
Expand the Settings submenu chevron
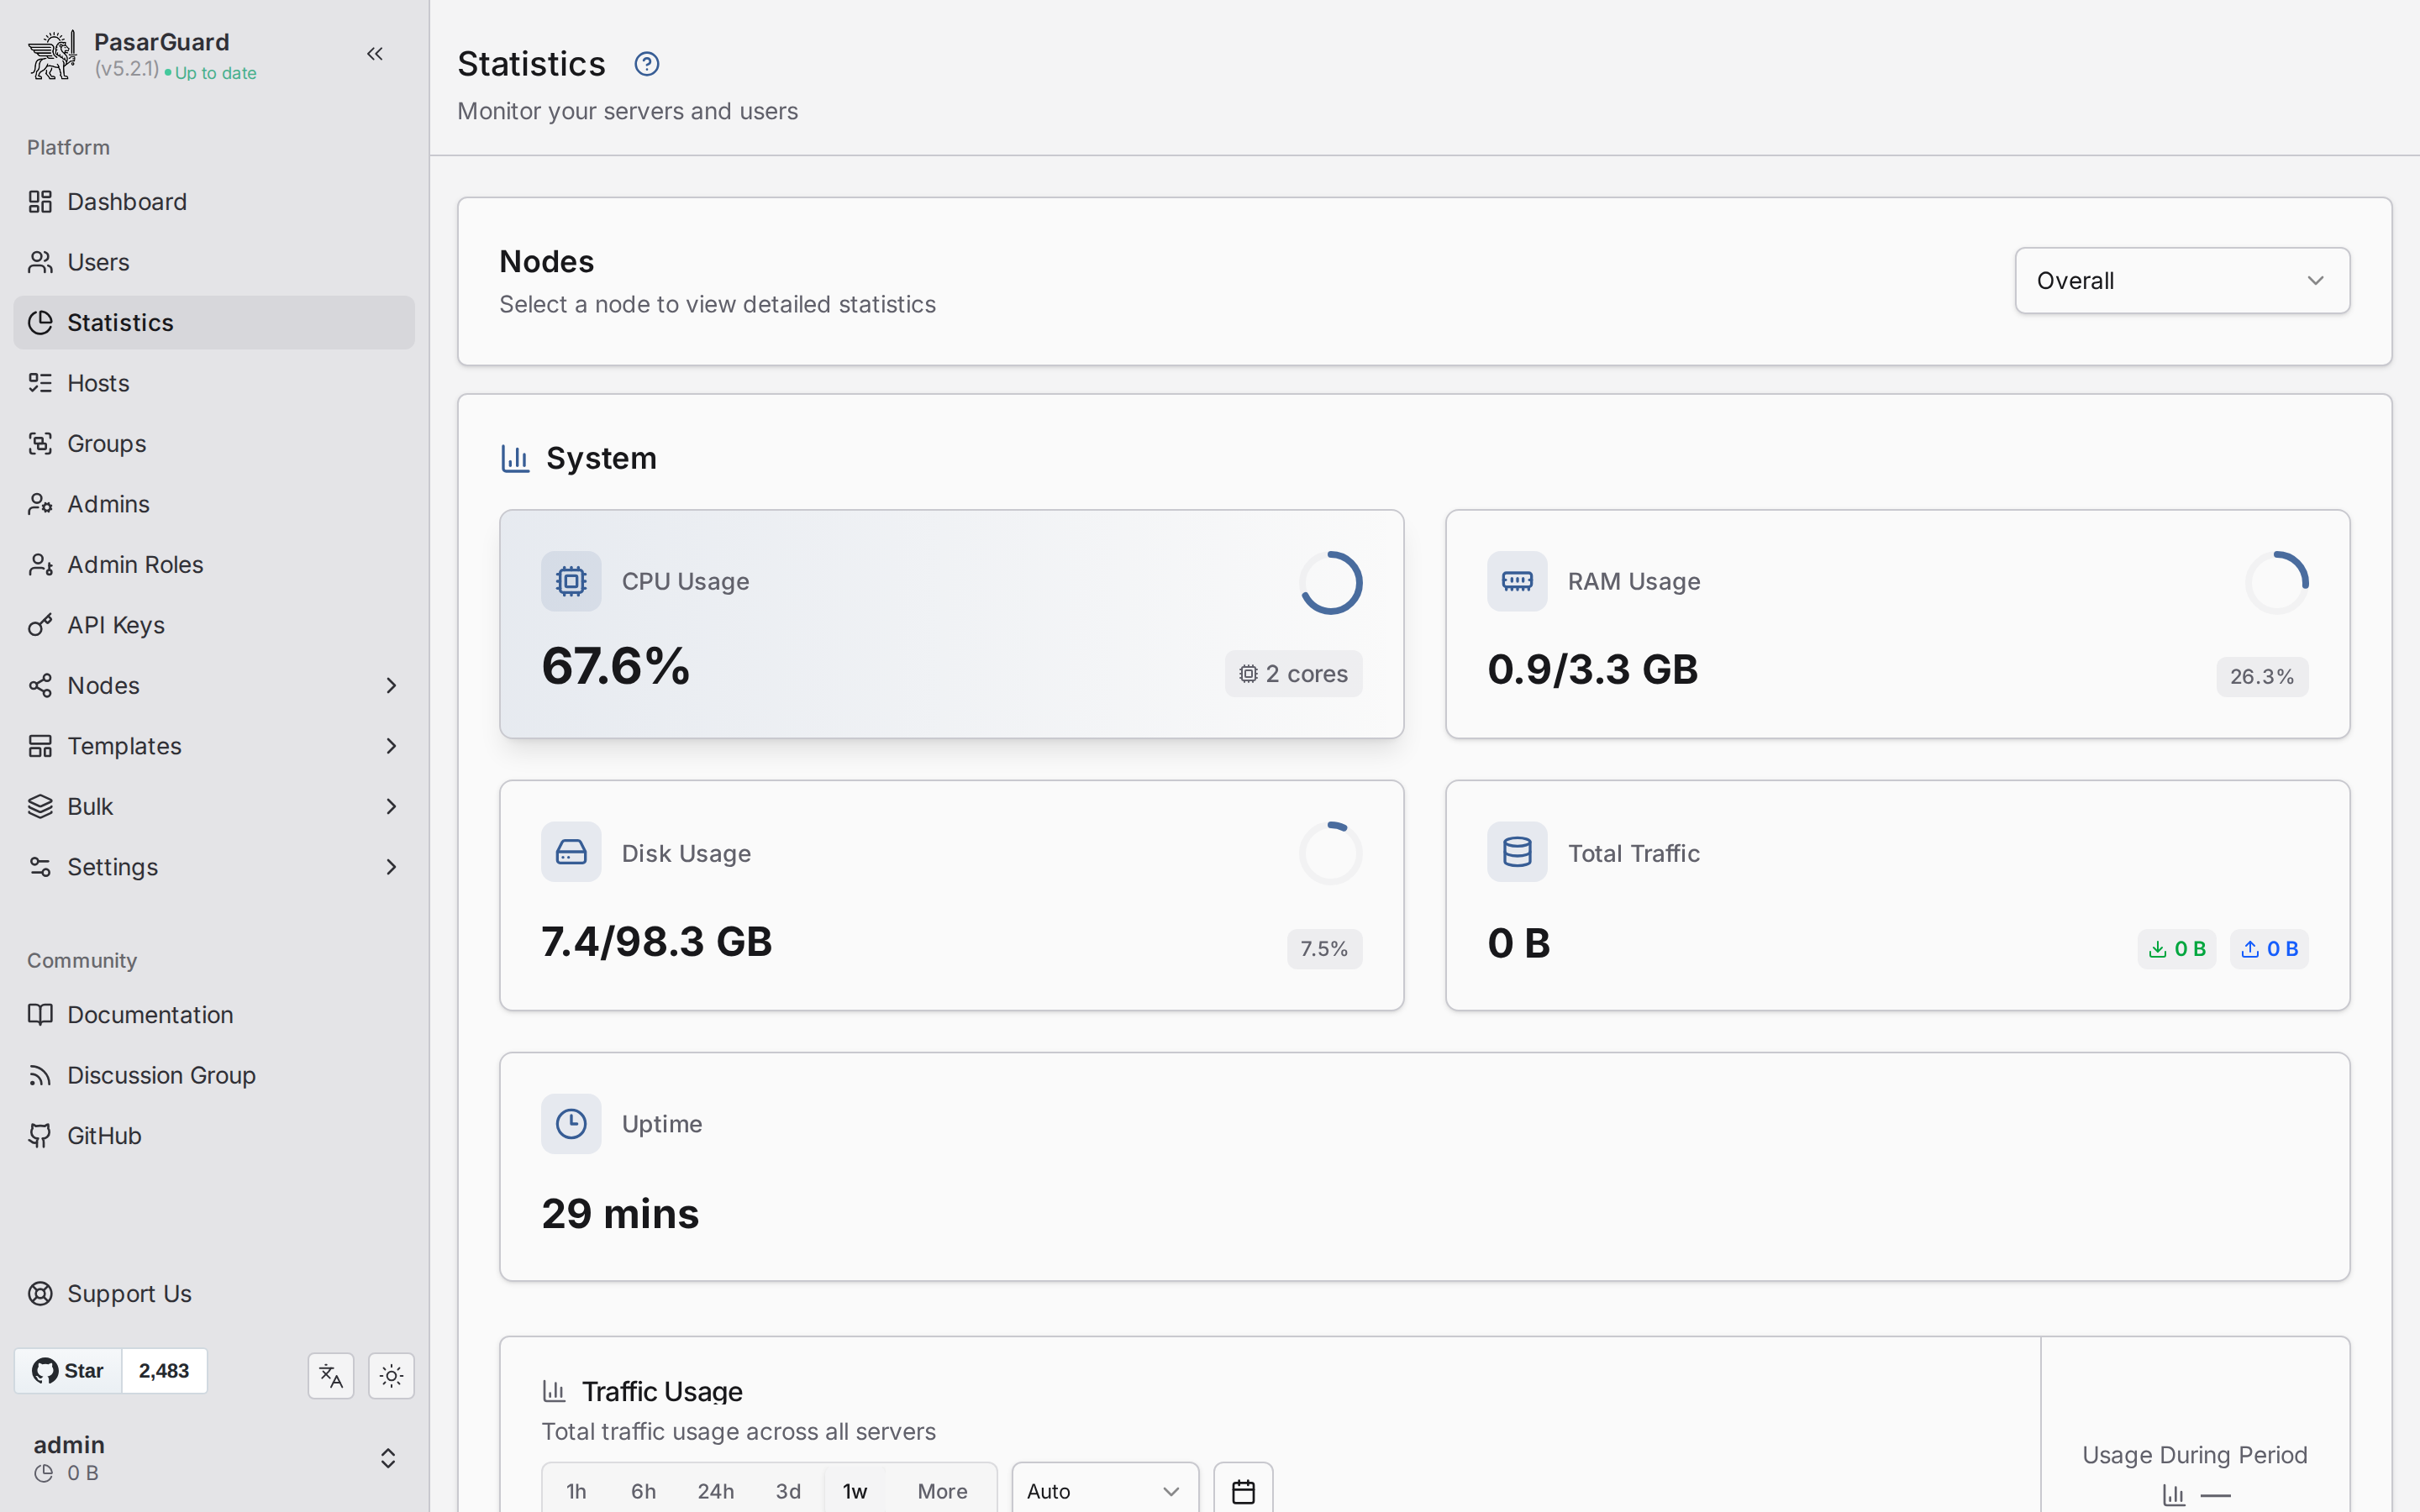tap(391, 867)
